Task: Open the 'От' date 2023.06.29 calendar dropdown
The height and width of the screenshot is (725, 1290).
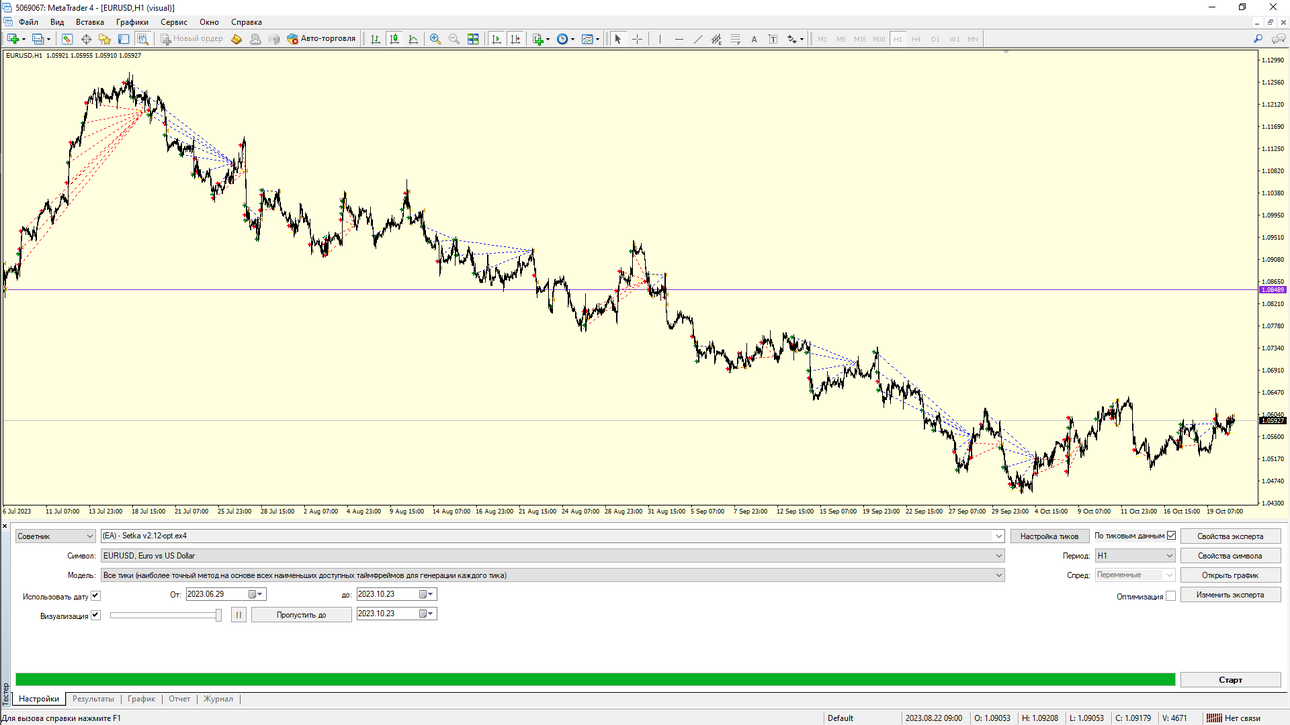Action: click(257, 594)
